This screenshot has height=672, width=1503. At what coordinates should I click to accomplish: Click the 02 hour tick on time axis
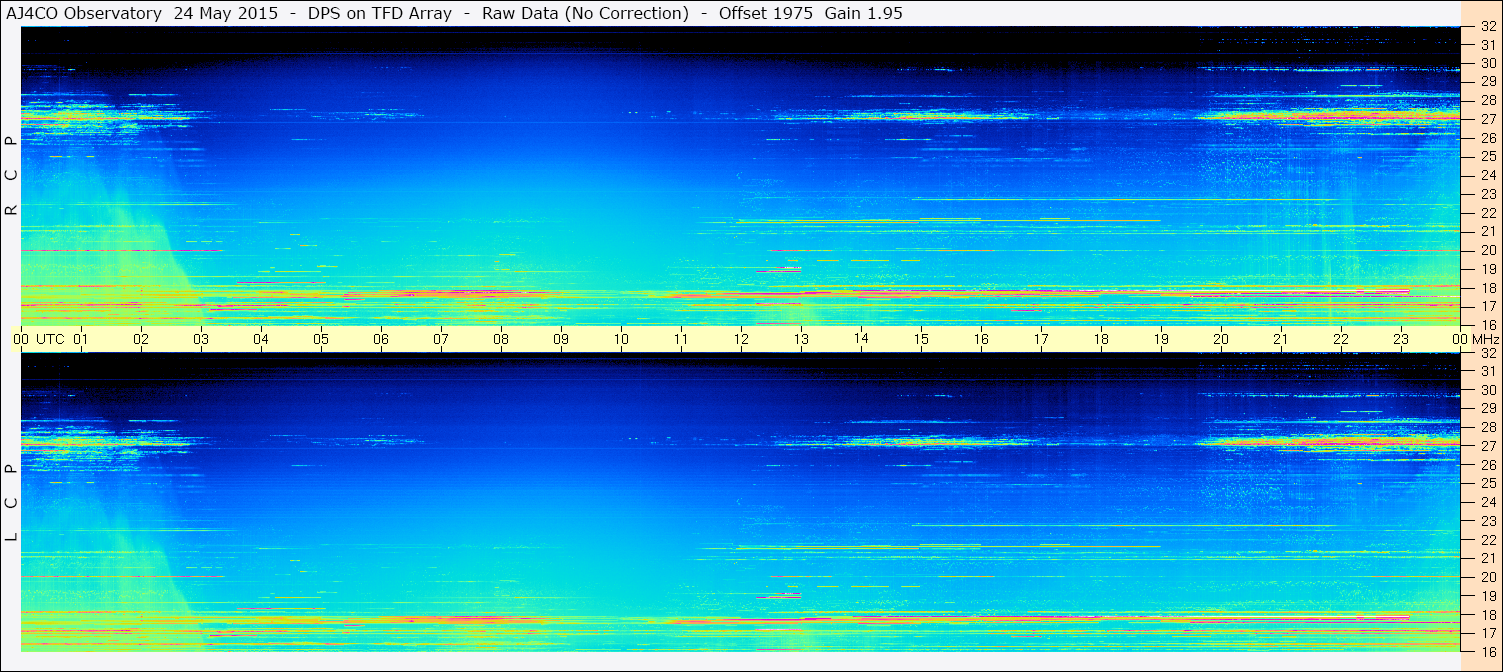141,339
